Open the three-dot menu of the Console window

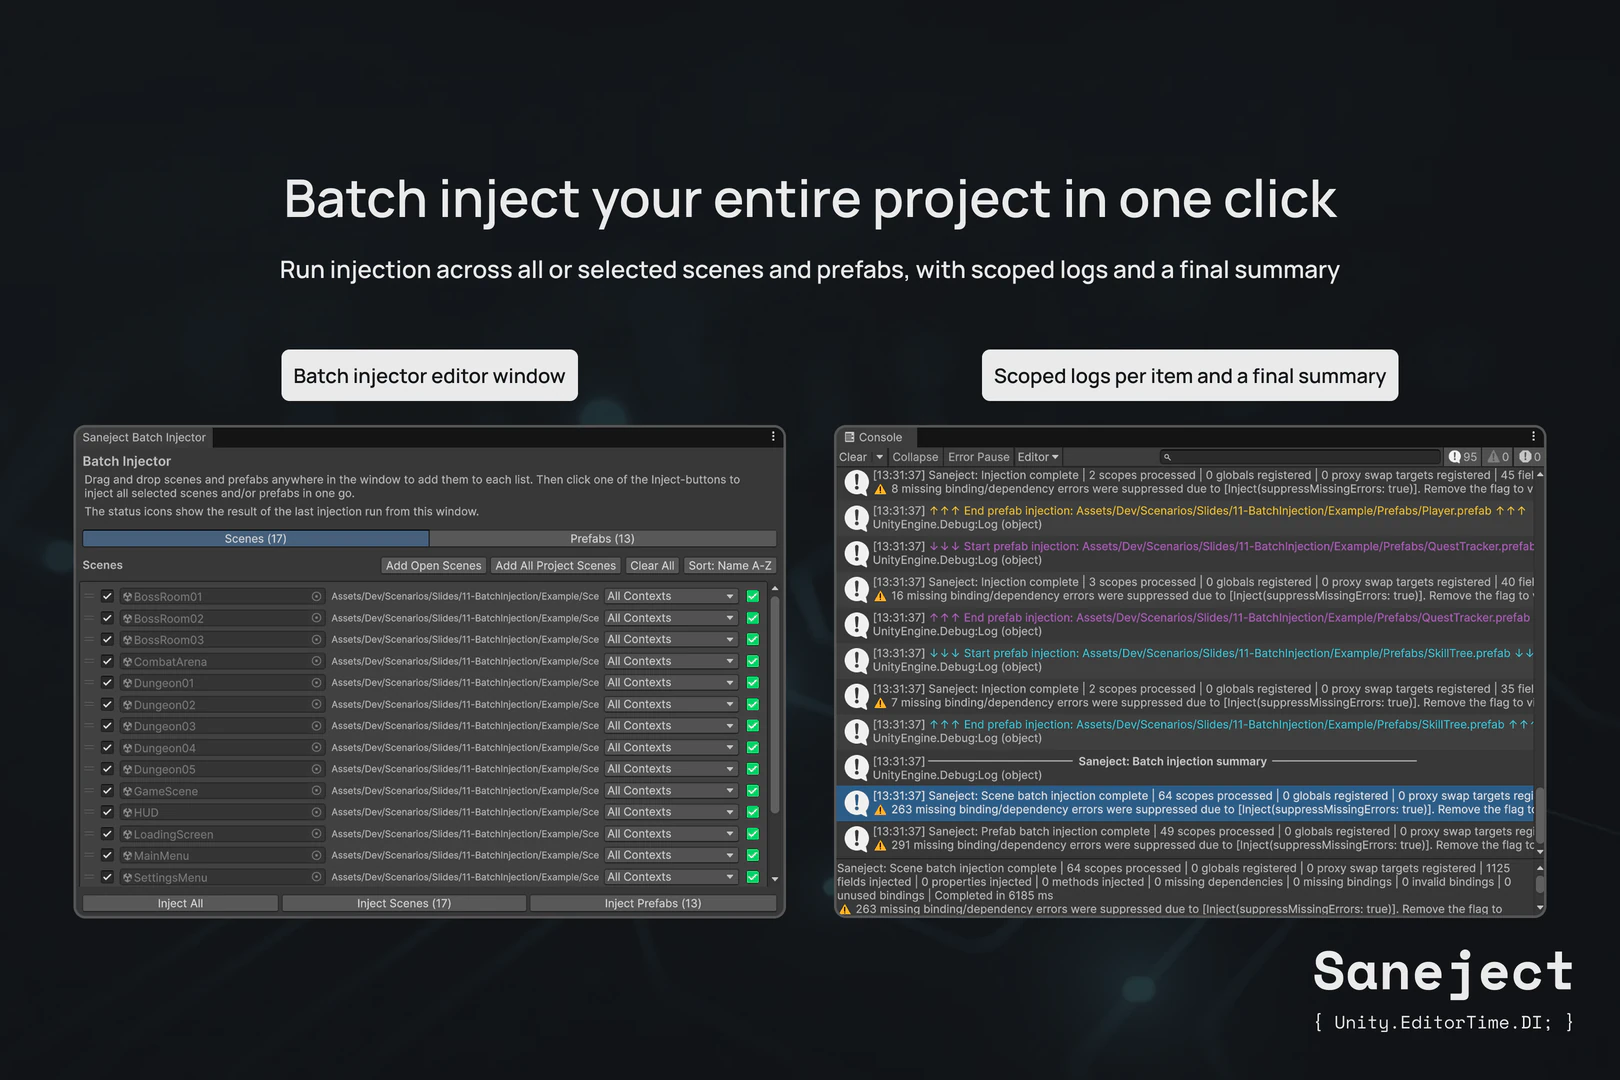(1533, 436)
